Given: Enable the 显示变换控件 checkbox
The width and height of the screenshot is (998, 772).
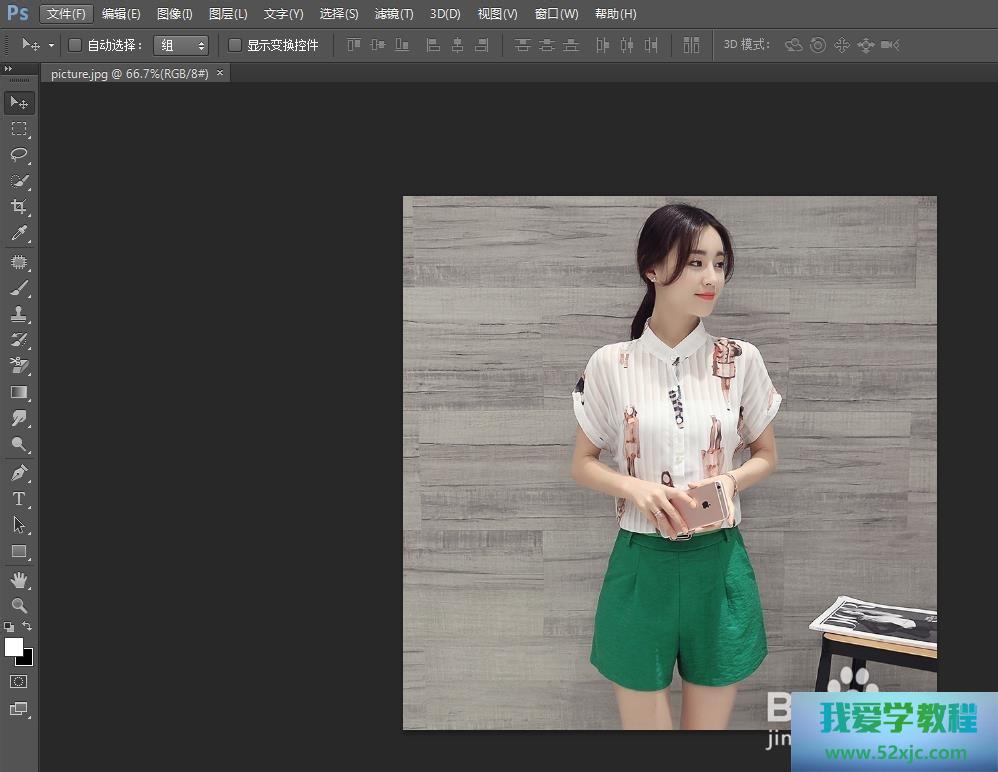Looking at the screenshot, I should click(x=235, y=45).
